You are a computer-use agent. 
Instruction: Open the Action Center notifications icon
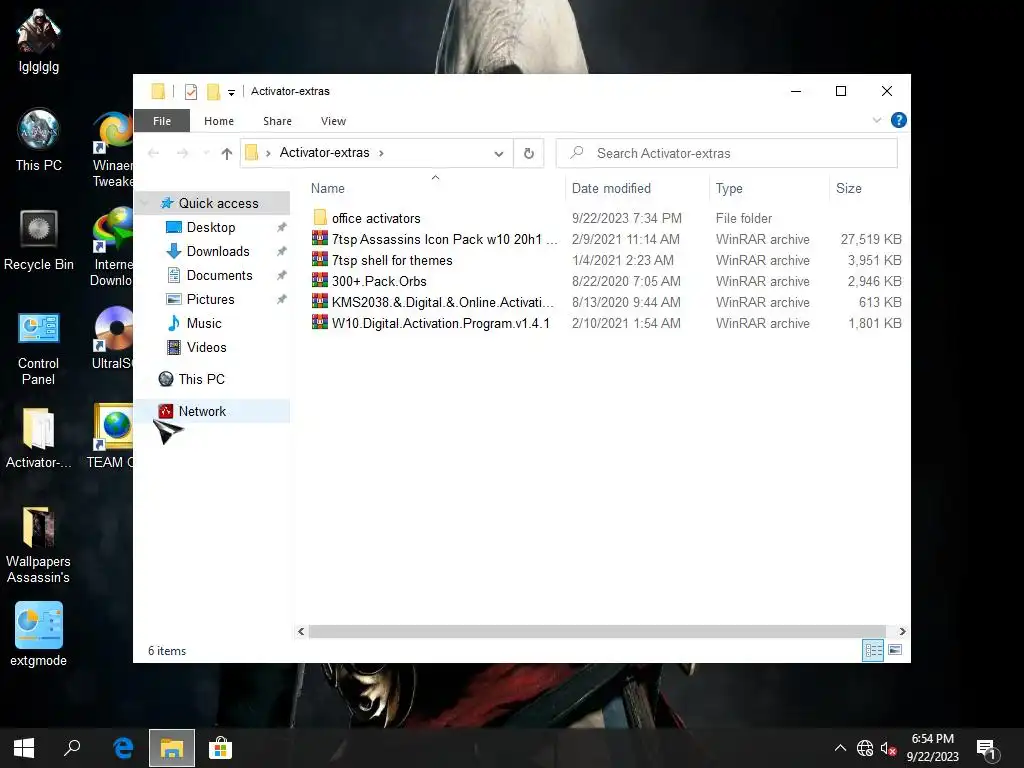pos(987,748)
